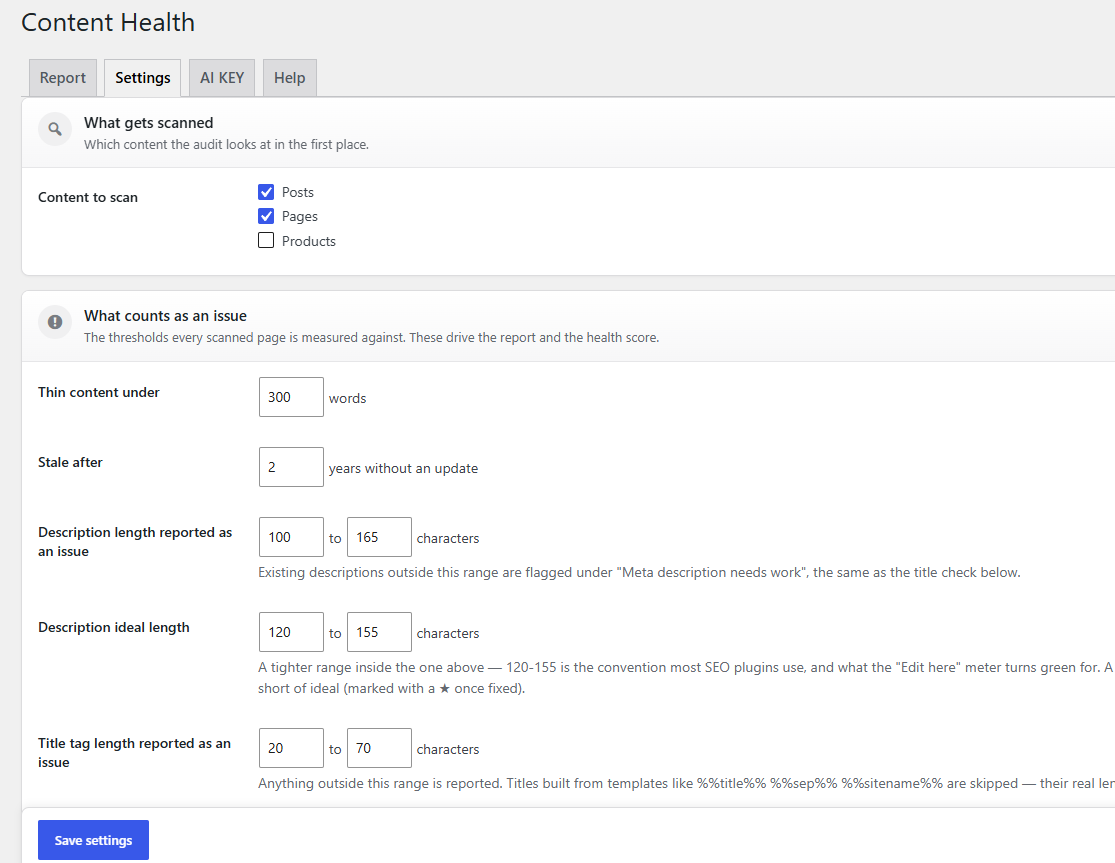Click the words unit text after 300
The height and width of the screenshot is (863, 1115).
click(x=347, y=398)
